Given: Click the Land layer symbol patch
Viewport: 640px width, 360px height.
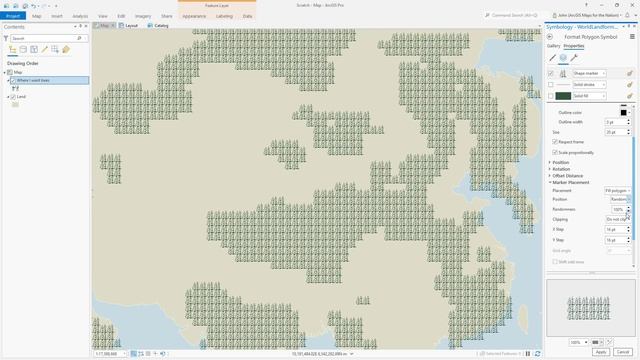Looking at the screenshot, I should tap(16, 104).
